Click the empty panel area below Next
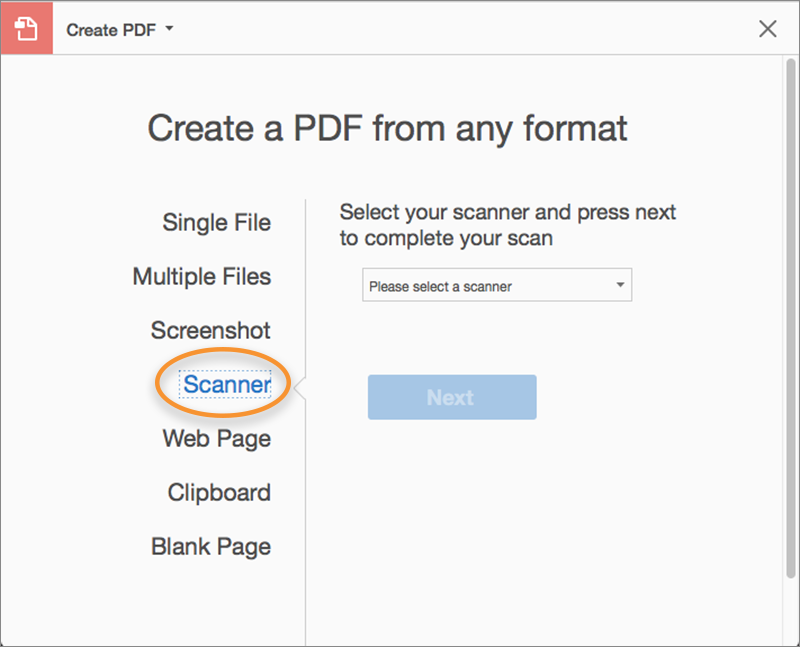 [x=540, y=520]
